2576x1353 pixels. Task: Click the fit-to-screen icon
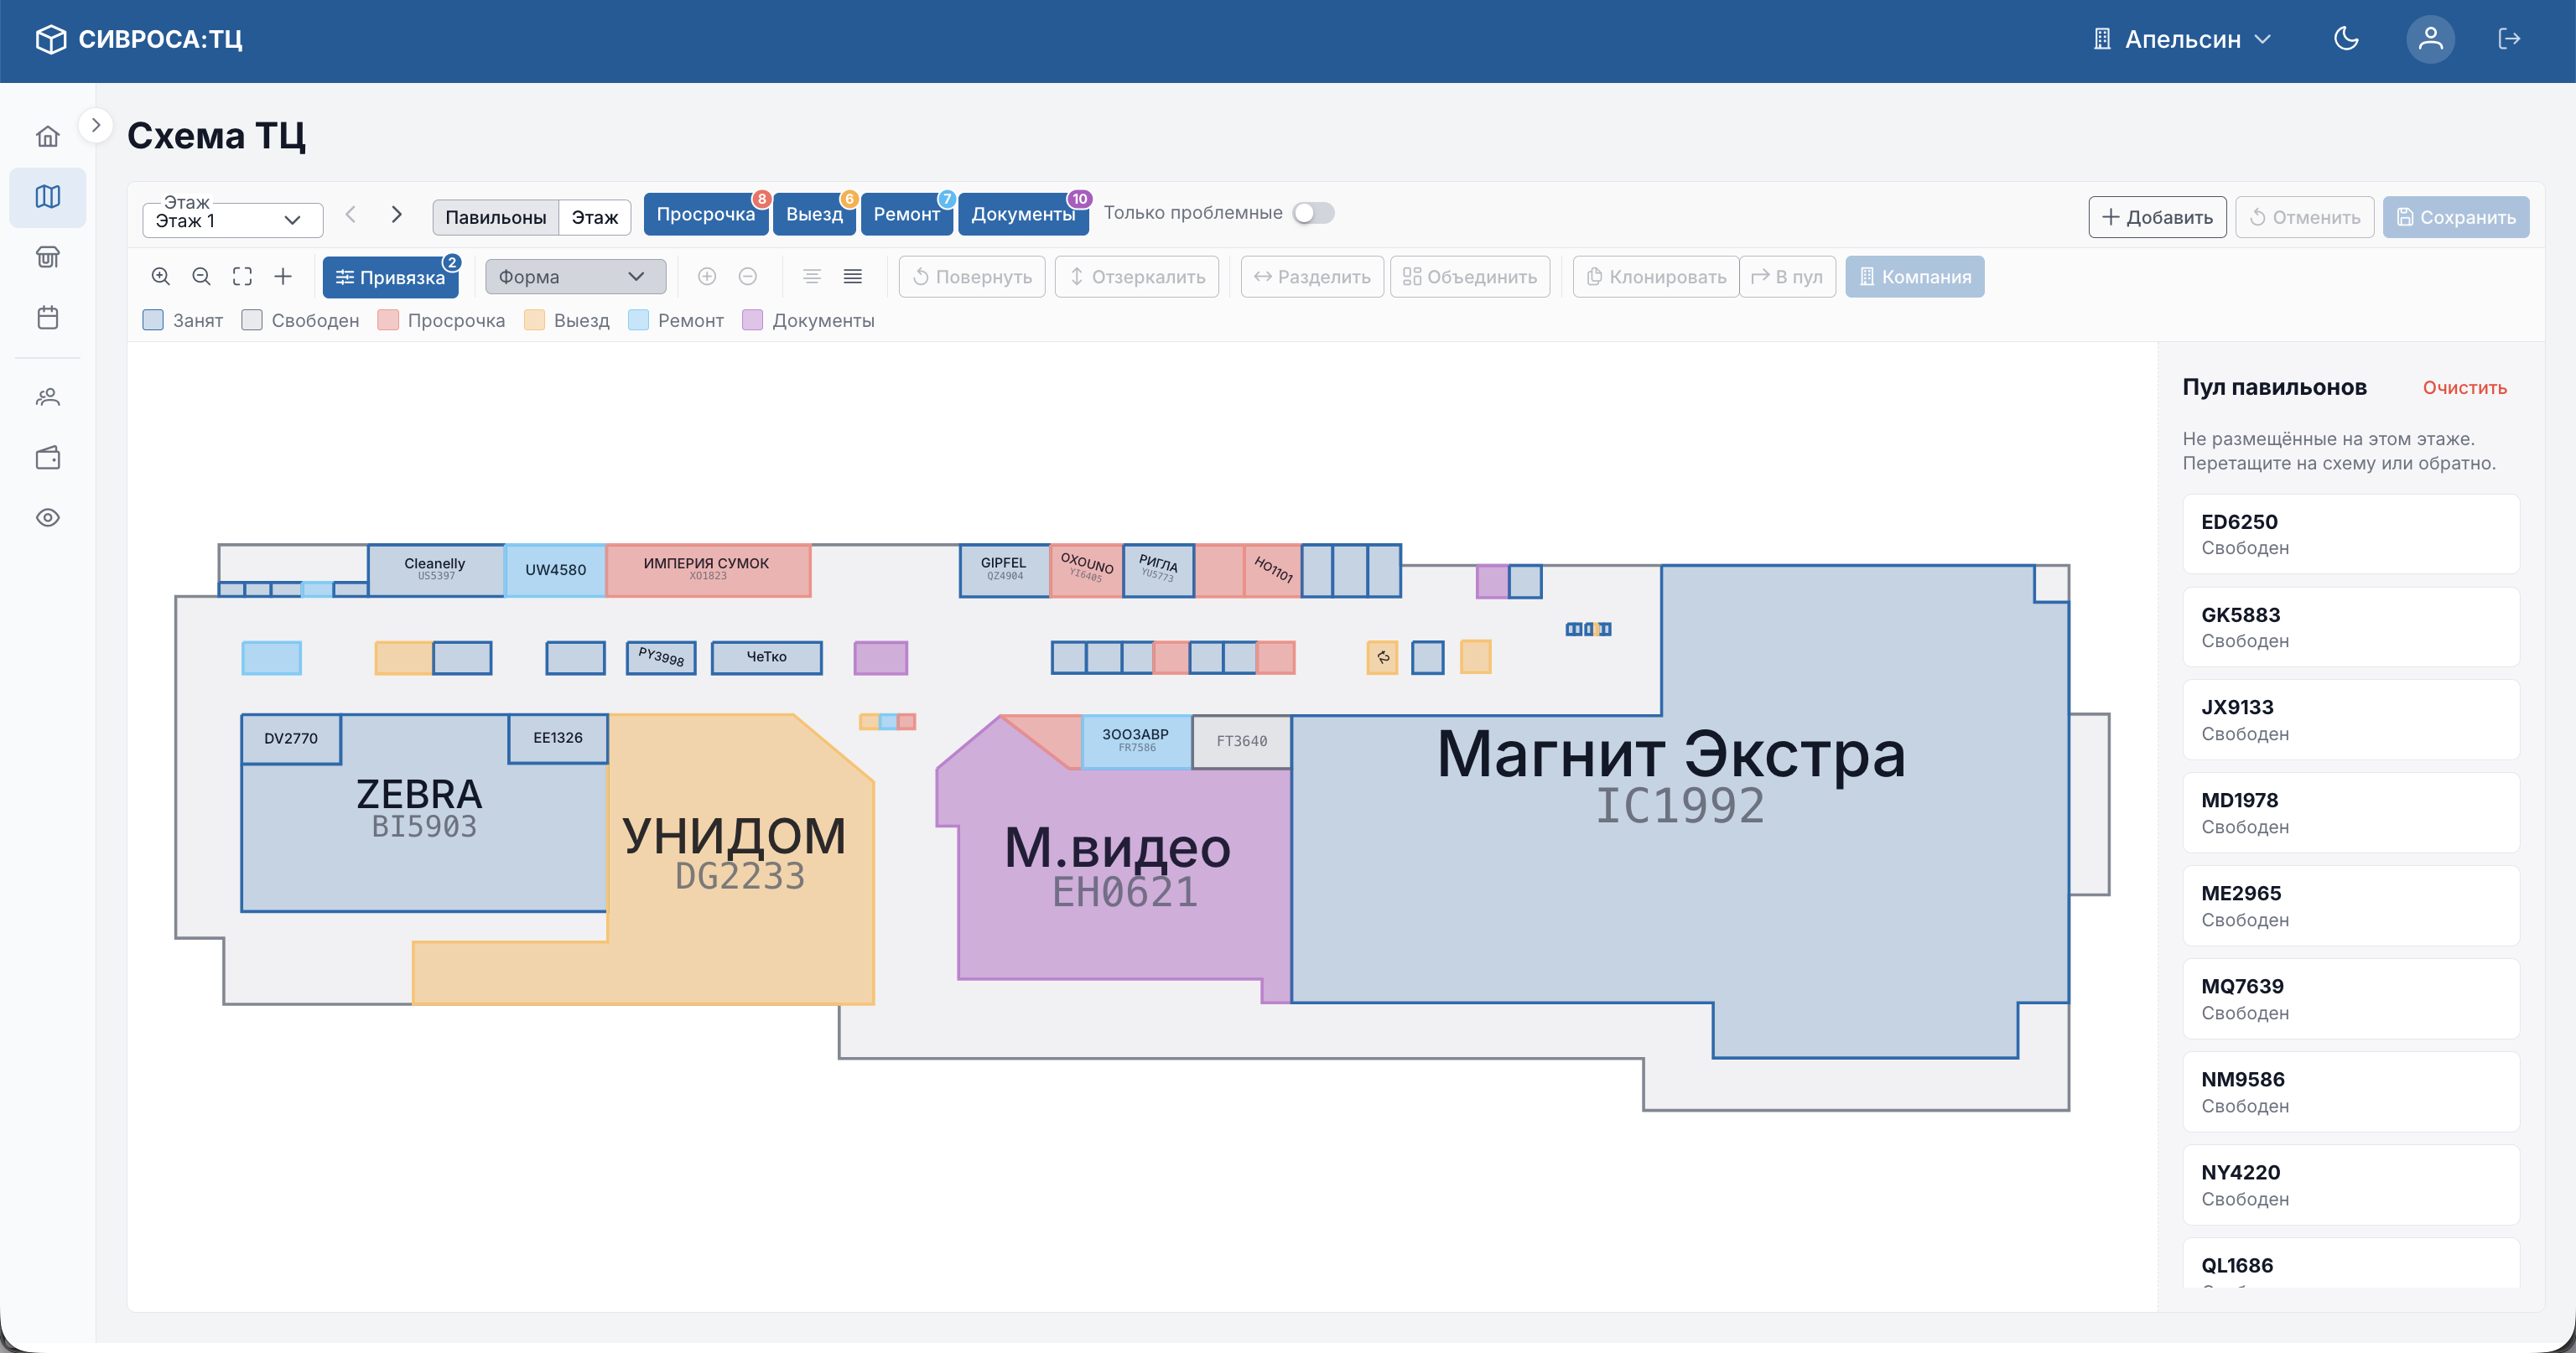pyautogui.click(x=242, y=277)
